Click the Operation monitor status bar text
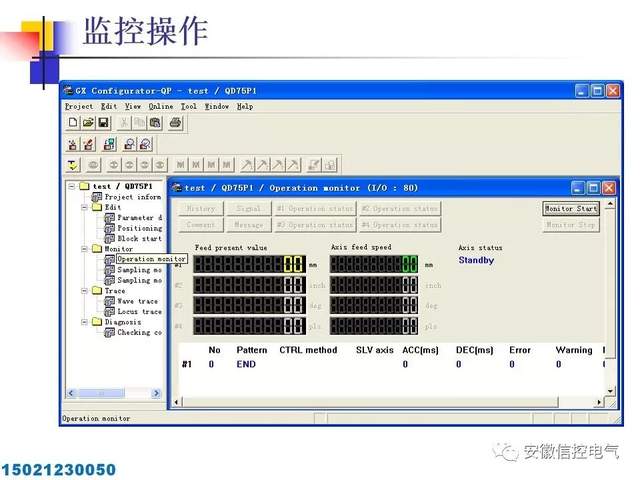The image size is (640, 480). 96,418
